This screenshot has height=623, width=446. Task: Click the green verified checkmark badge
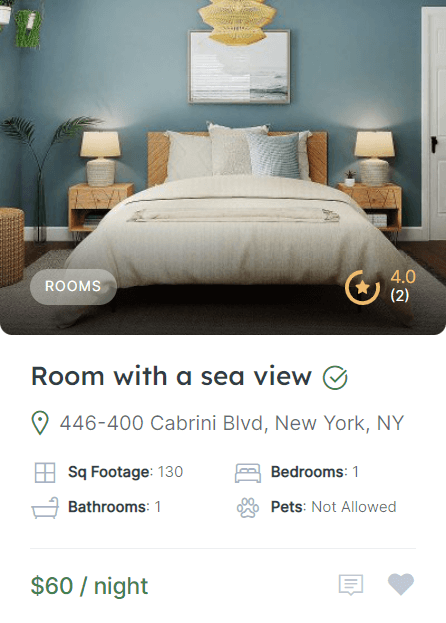[335, 377]
